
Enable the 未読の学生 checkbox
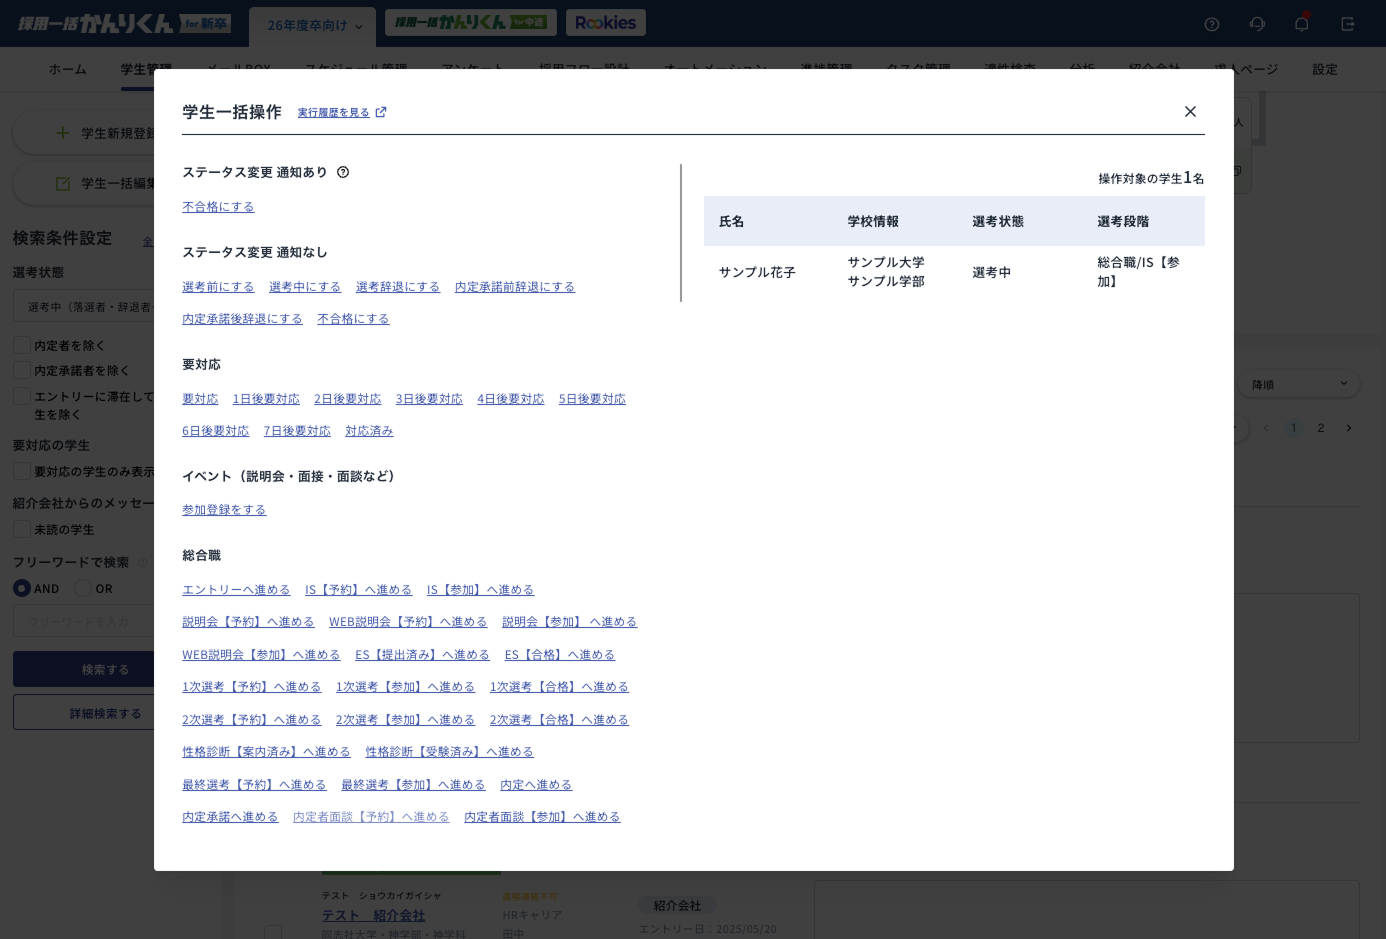22,529
